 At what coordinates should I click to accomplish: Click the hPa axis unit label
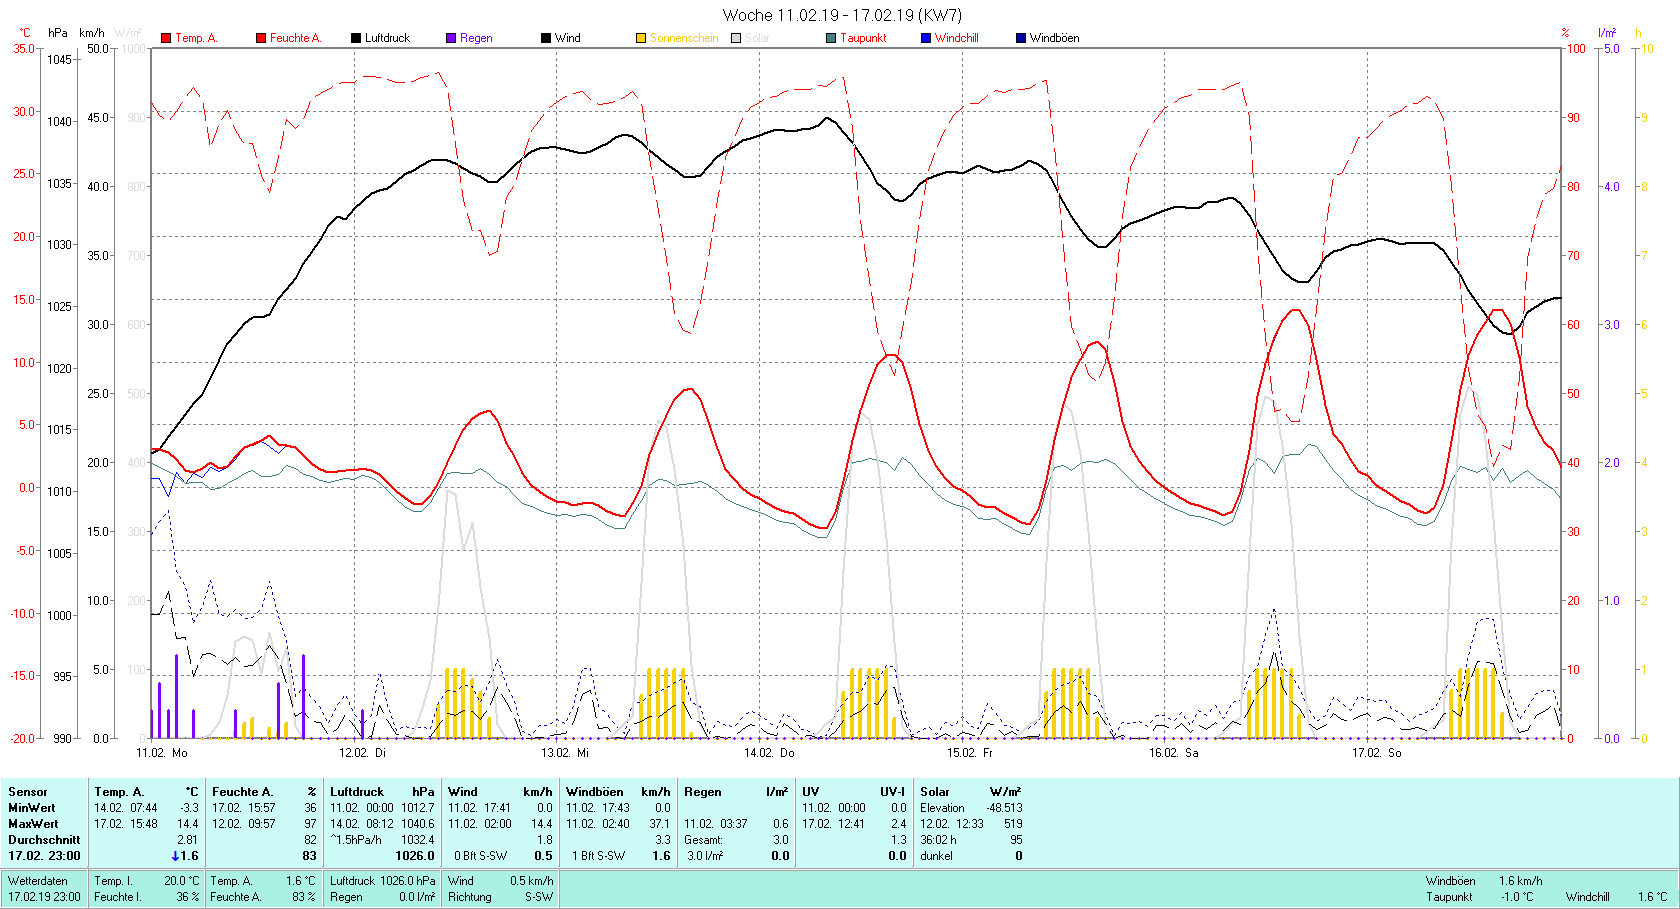pos(58,33)
